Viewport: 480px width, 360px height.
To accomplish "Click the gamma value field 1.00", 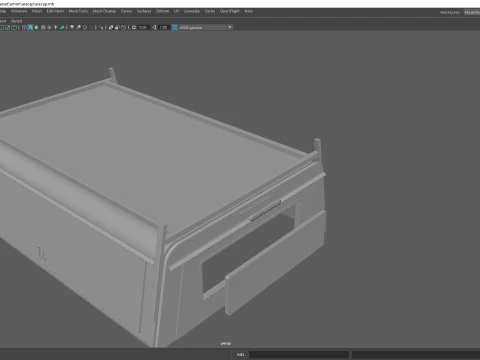I will [163, 27].
